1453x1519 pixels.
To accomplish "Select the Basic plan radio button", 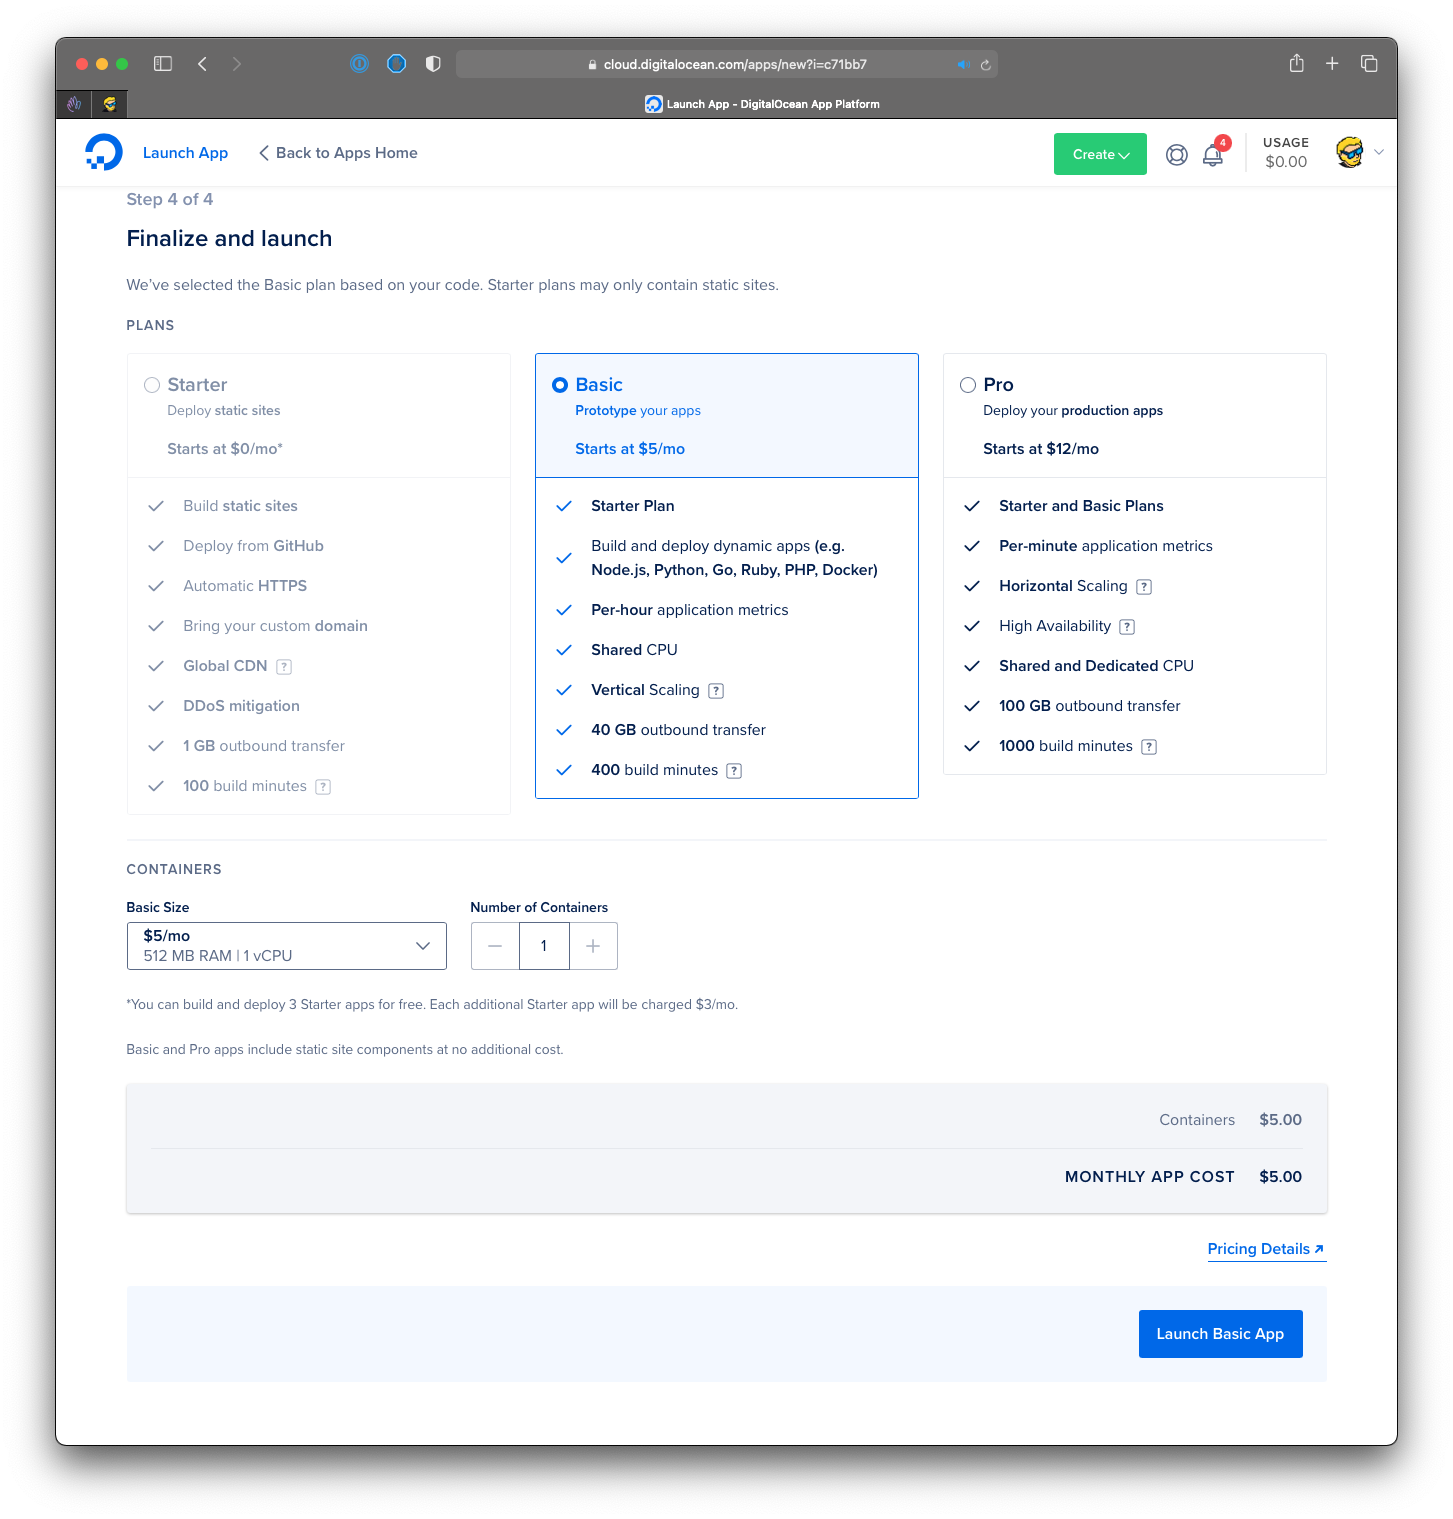I will (x=560, y=385).
